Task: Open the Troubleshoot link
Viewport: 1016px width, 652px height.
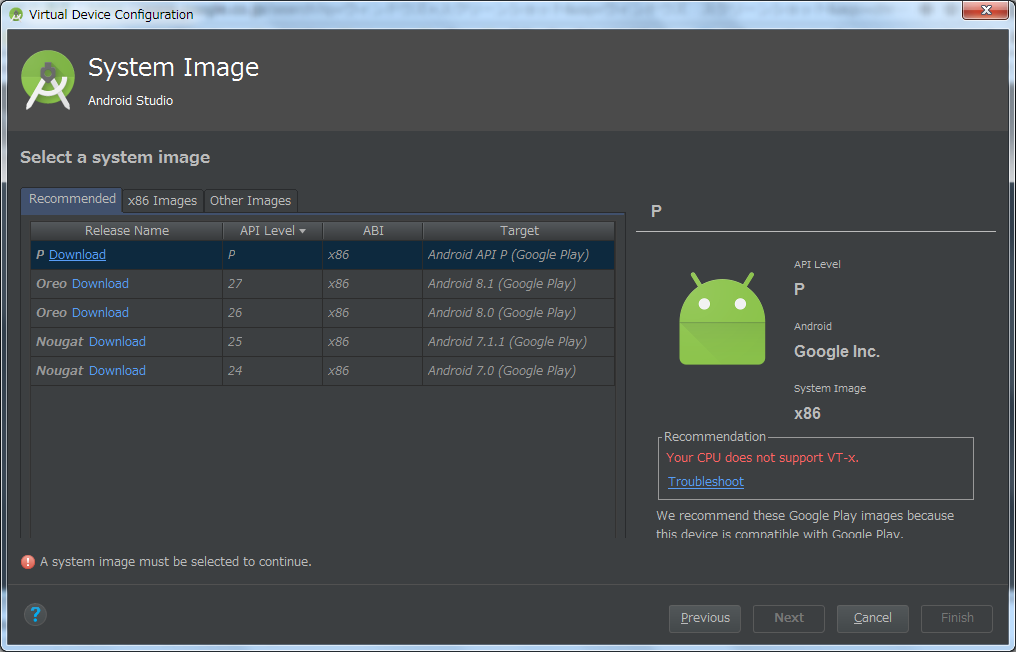Action: (706, 482)
